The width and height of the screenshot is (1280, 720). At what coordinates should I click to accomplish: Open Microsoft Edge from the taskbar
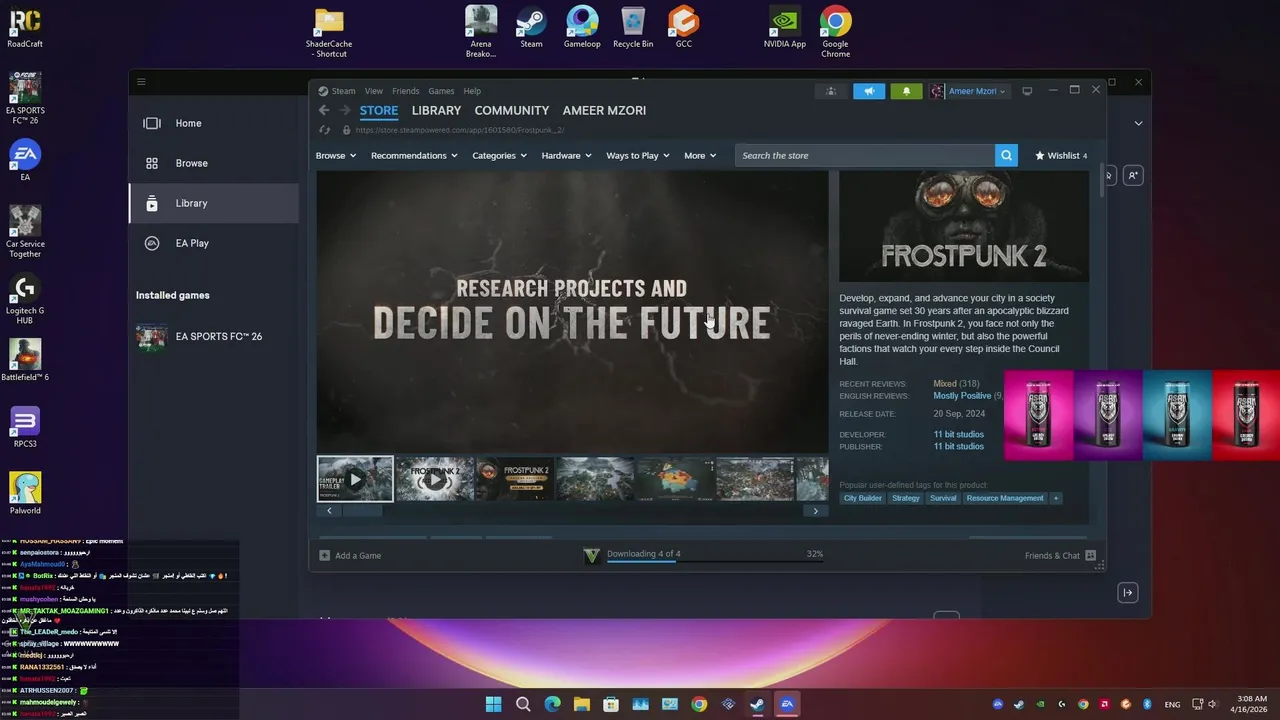(x=552, y=704)
